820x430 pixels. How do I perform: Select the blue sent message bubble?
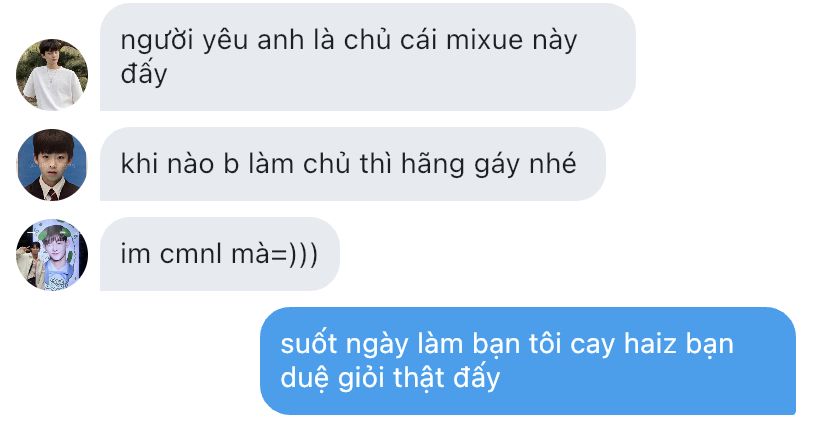point(528,361)
